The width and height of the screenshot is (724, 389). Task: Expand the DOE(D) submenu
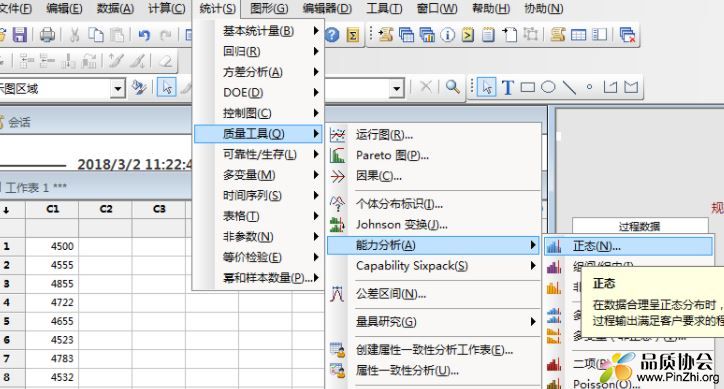(x=259, y=93)
